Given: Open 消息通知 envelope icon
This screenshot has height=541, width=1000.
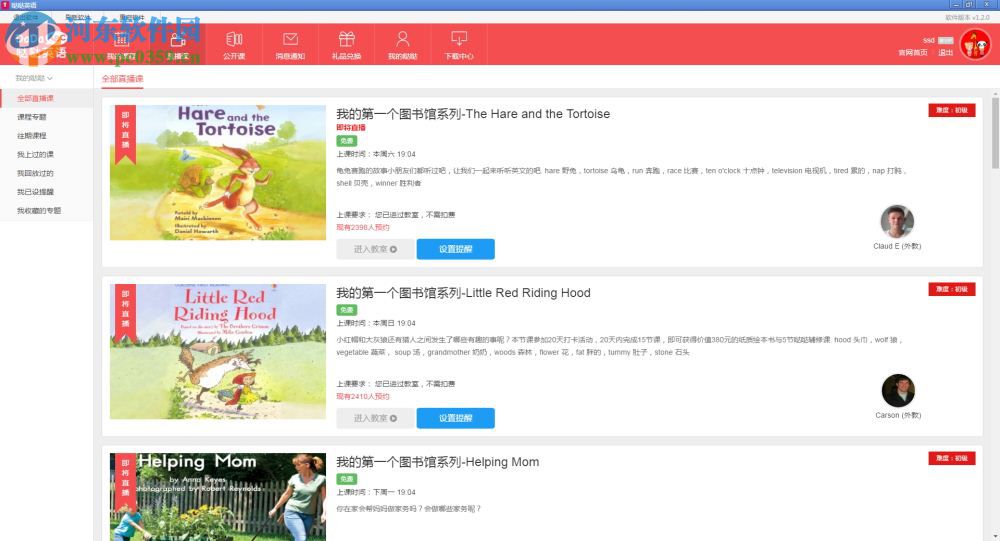Looking at the screenshot, I should pos(290,40).
